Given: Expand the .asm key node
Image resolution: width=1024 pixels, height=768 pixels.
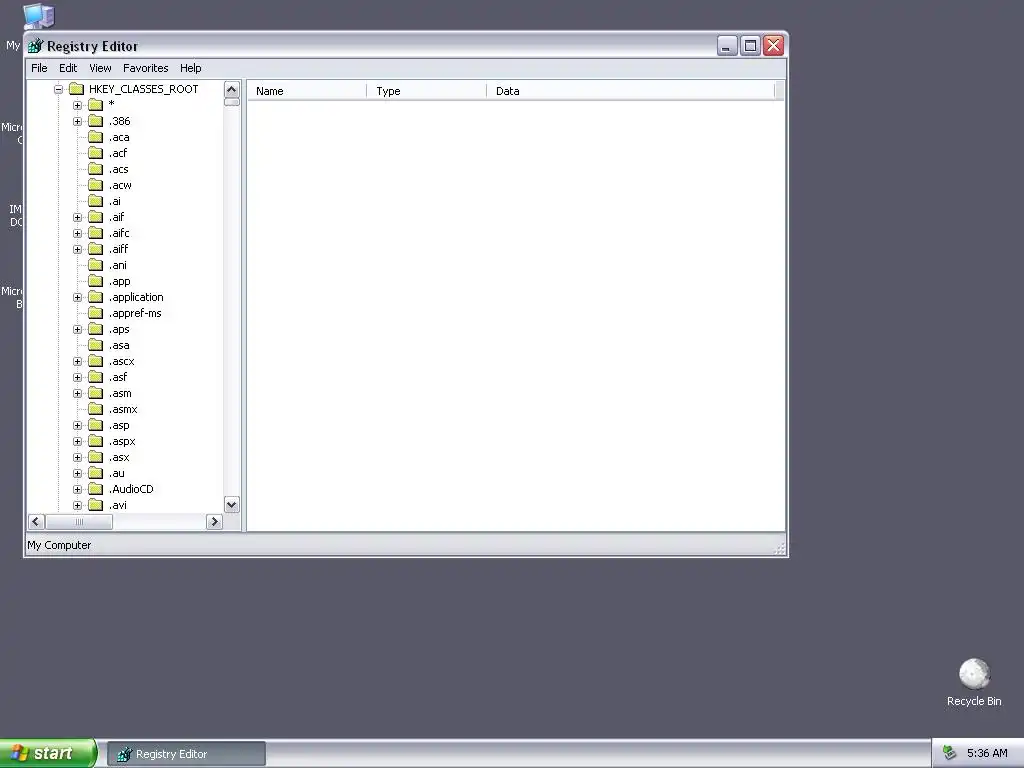Looking at the screenshot, I should [77, 393].
